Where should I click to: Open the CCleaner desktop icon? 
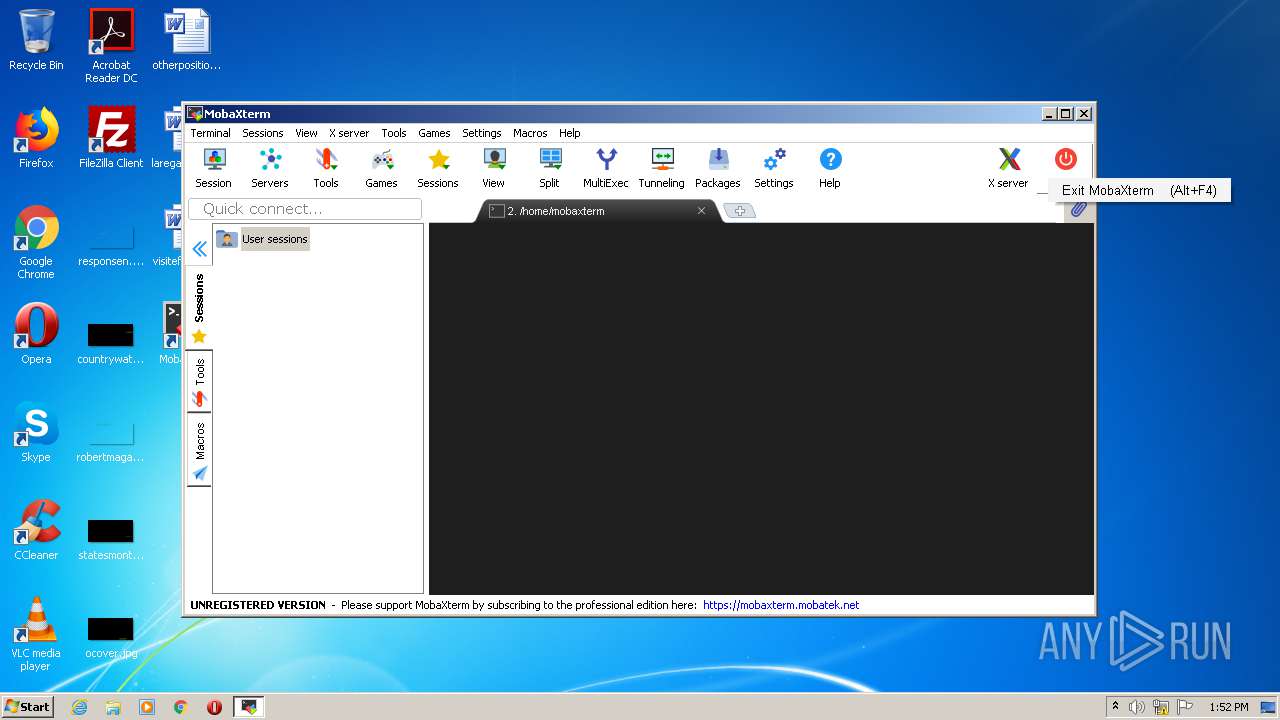(x=36, y=530)
